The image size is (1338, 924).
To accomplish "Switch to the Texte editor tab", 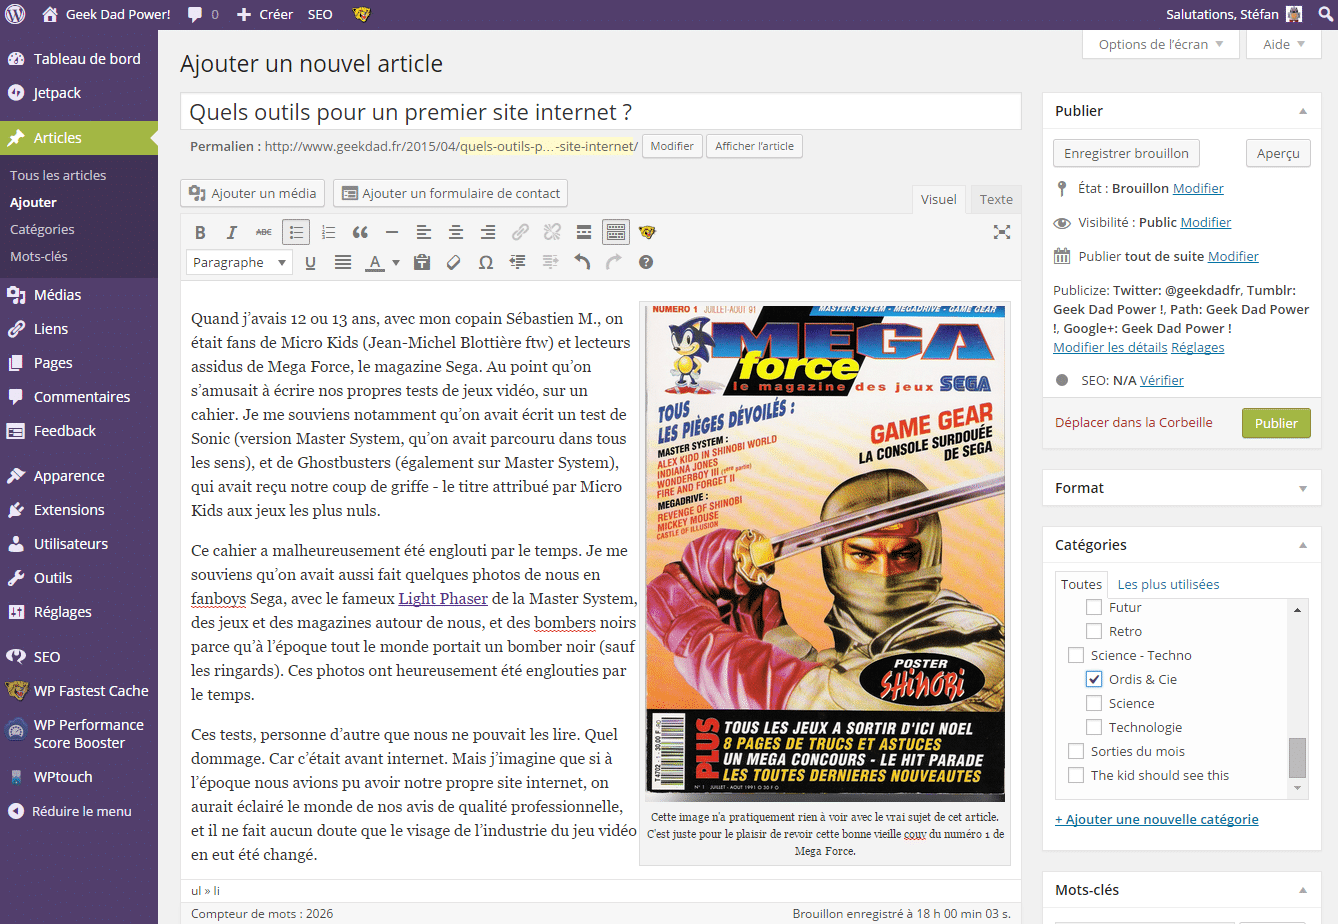I will click(995, 199).
